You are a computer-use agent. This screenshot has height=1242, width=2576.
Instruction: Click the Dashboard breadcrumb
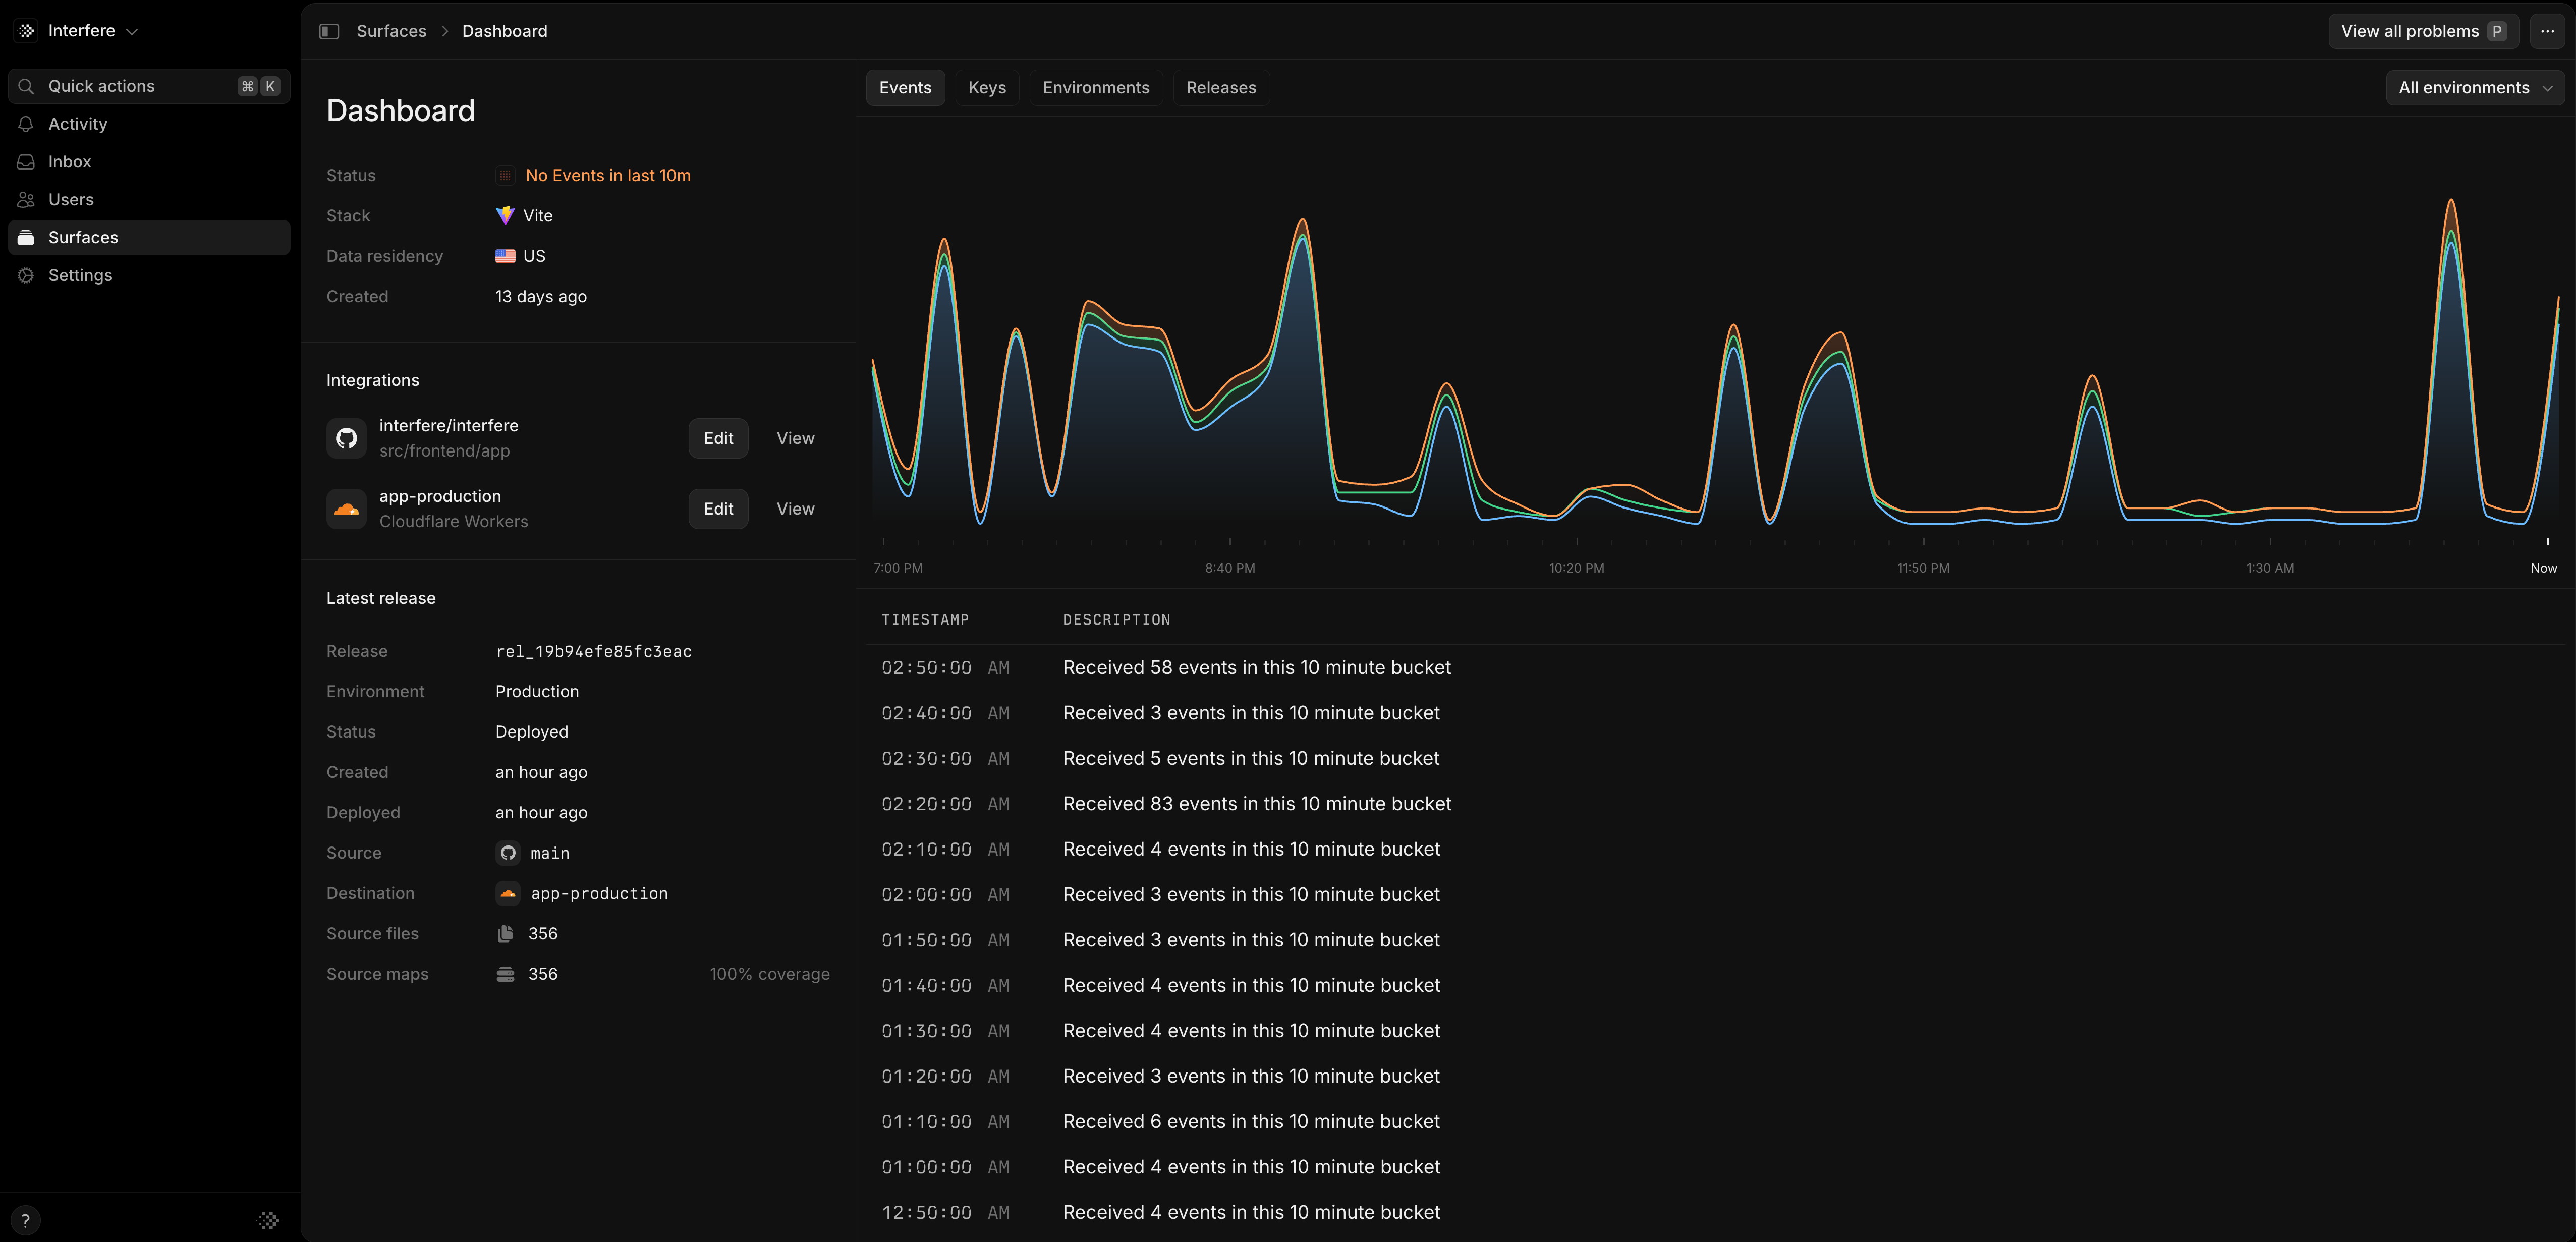click(504, 31)
